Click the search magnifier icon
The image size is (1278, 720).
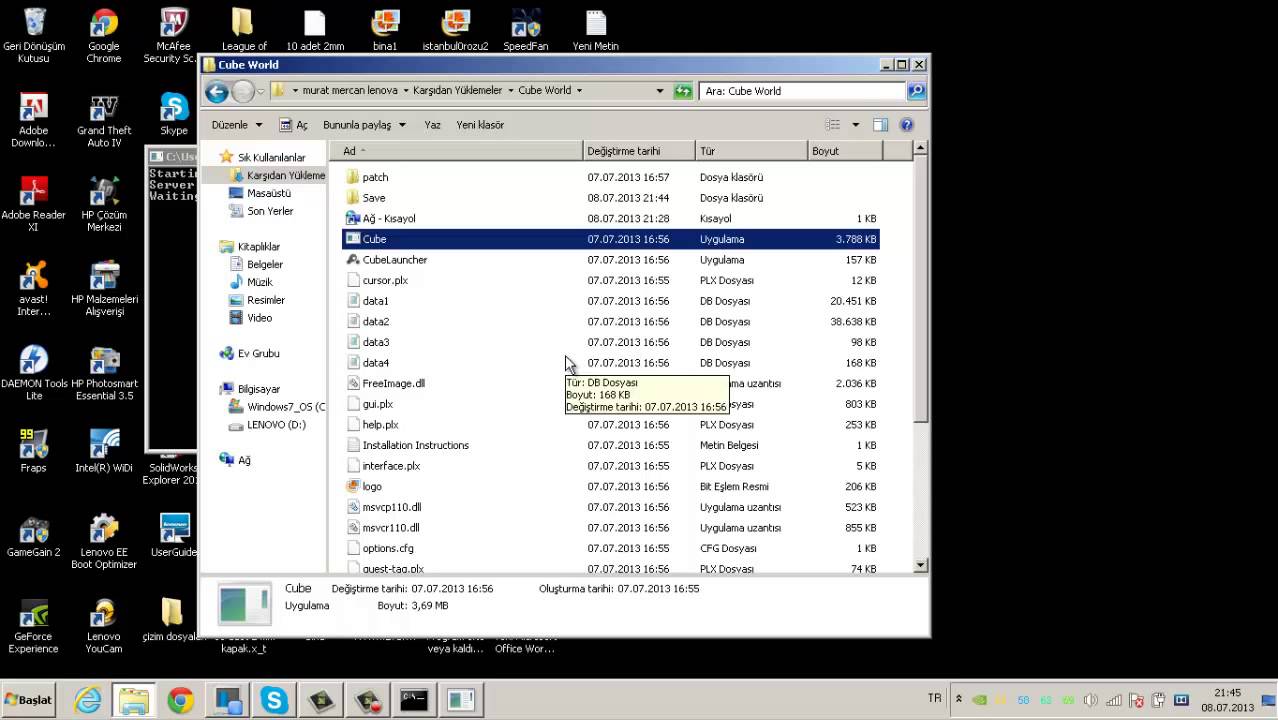click(916, 91)
